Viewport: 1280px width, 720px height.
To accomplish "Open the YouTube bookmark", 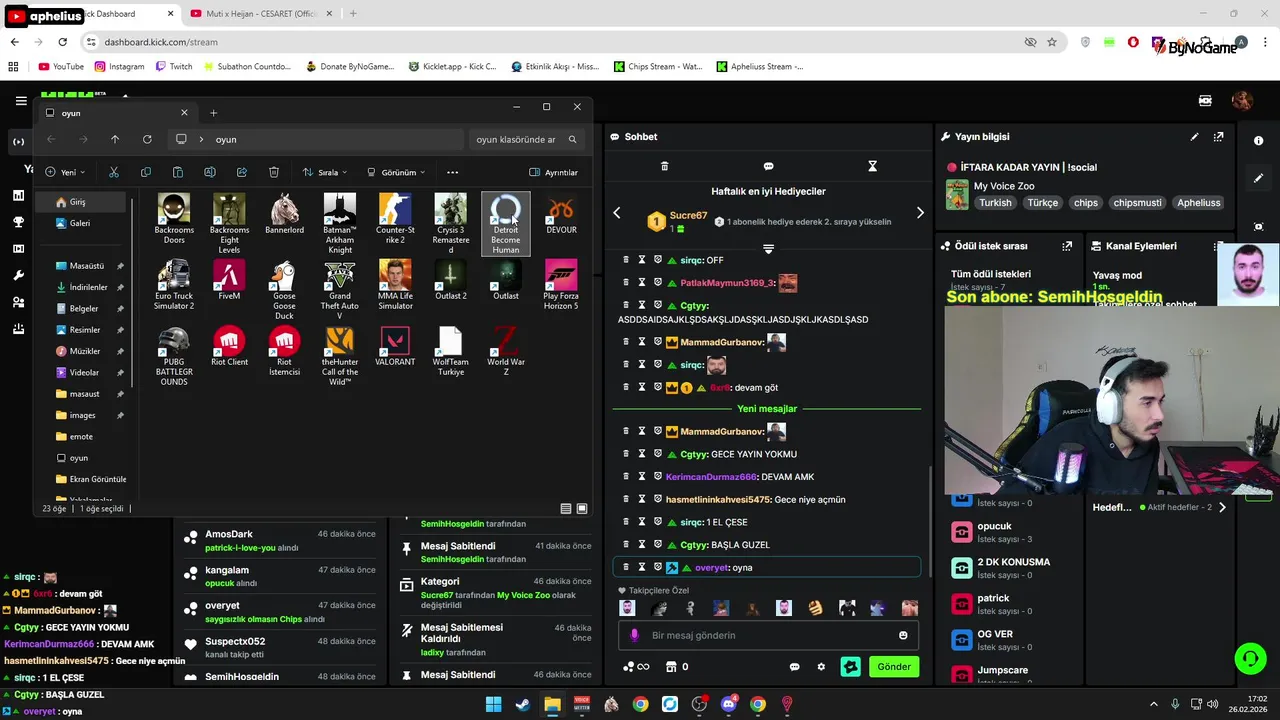I will (x=61, y=66).
